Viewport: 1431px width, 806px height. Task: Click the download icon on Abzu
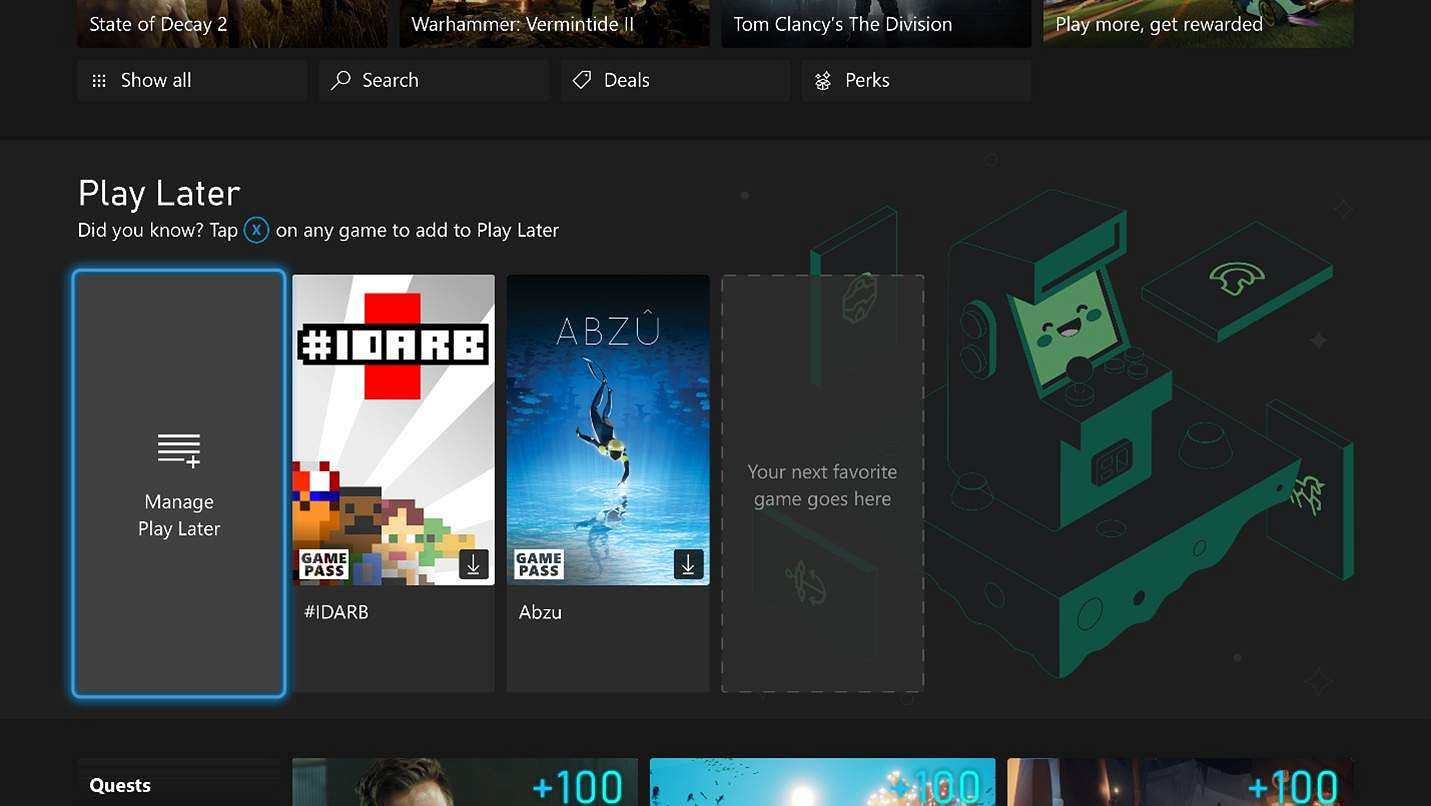point(687,564)
